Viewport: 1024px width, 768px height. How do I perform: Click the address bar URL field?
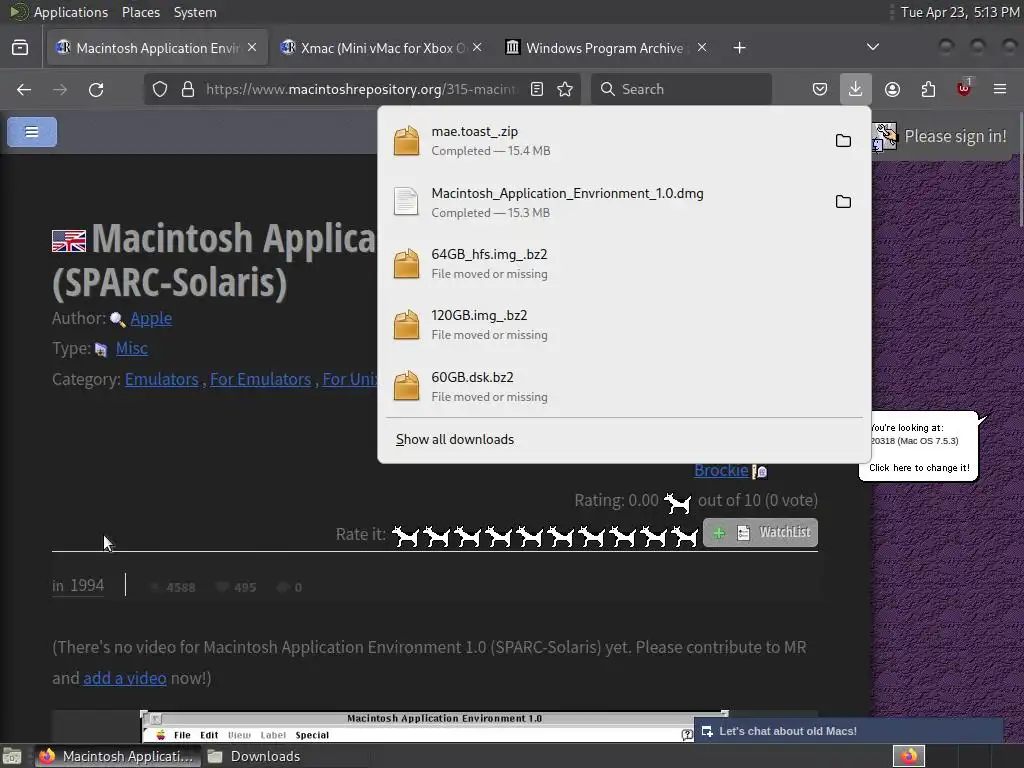[x=362, y=89]
